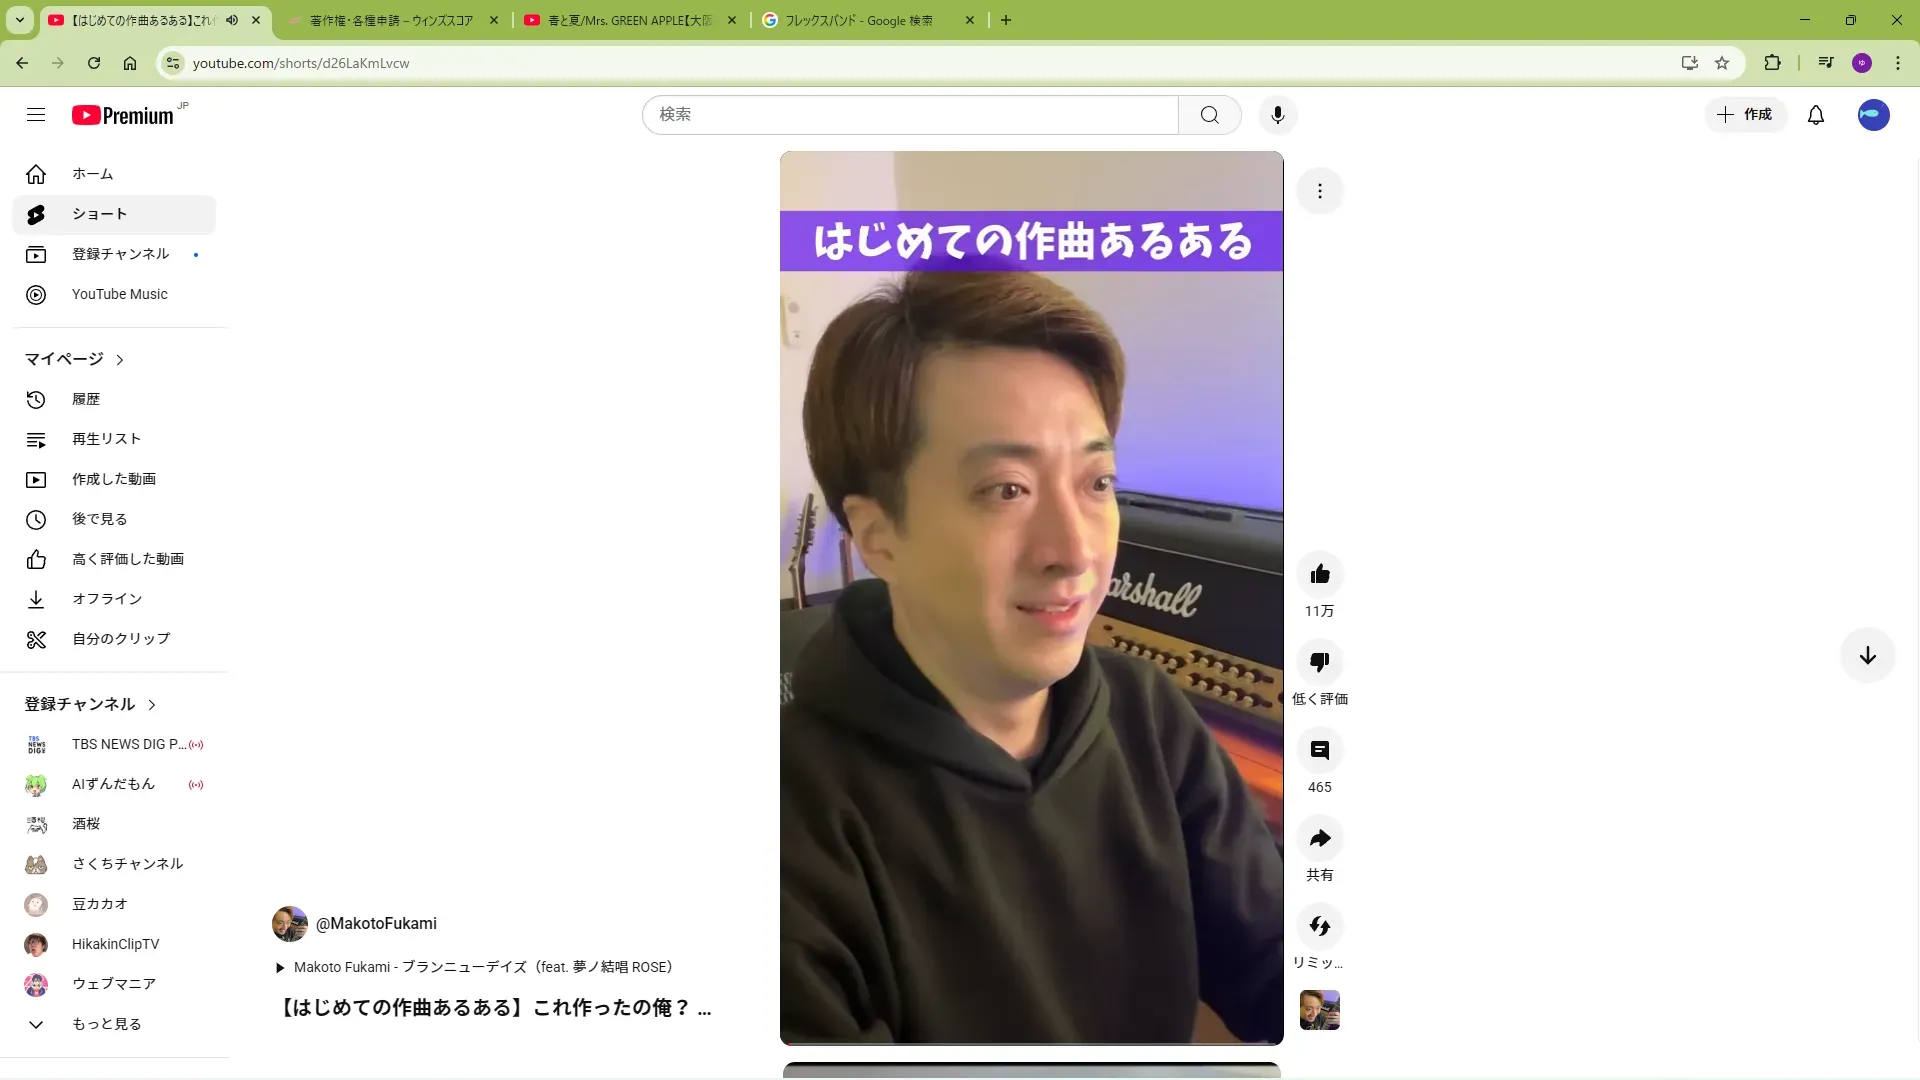Click the search magnifier button
The image size is (1920, 1080).
pyautogui.click(x=1209, y=115)
